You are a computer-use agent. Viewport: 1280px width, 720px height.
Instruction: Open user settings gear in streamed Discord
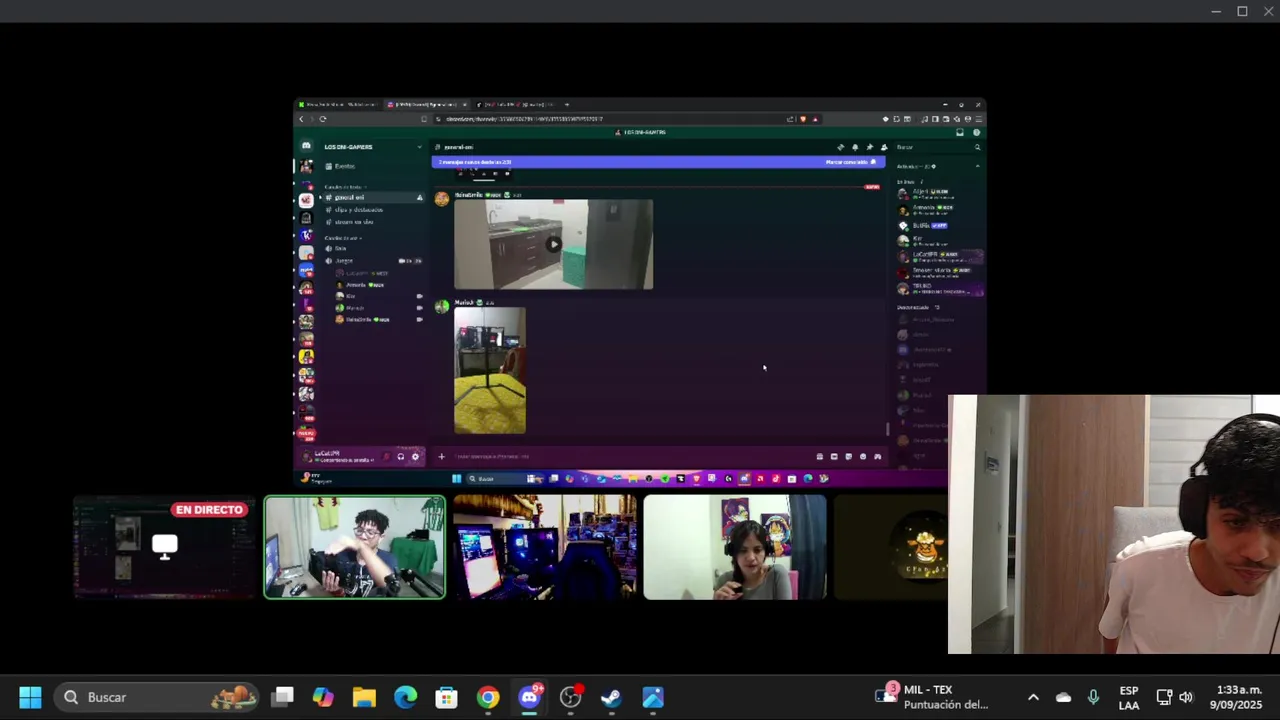(415, 457)
